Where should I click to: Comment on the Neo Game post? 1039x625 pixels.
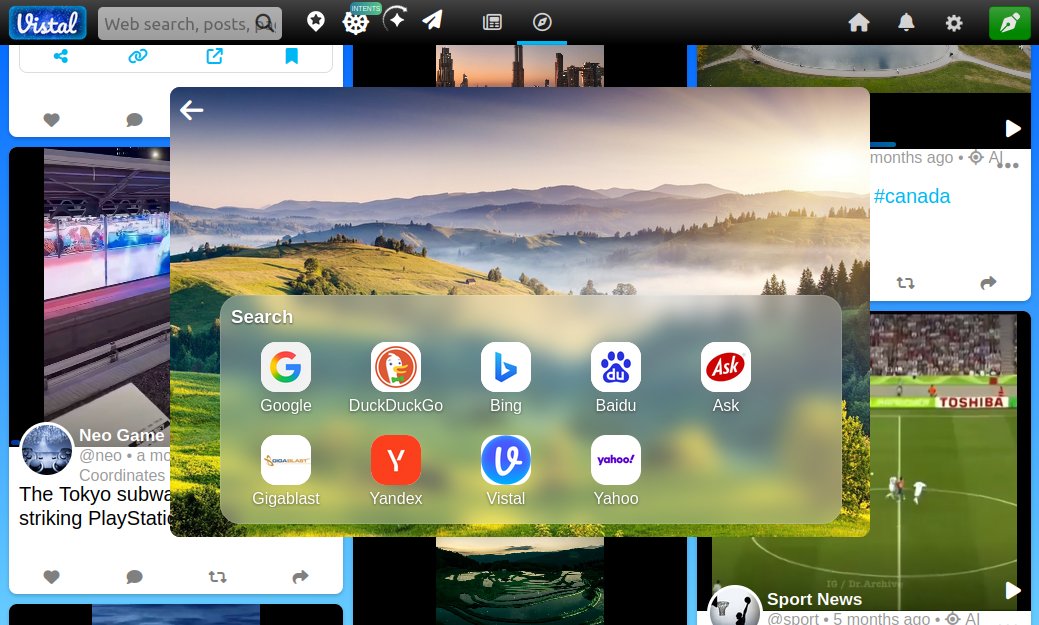click(x=135, y=577)
